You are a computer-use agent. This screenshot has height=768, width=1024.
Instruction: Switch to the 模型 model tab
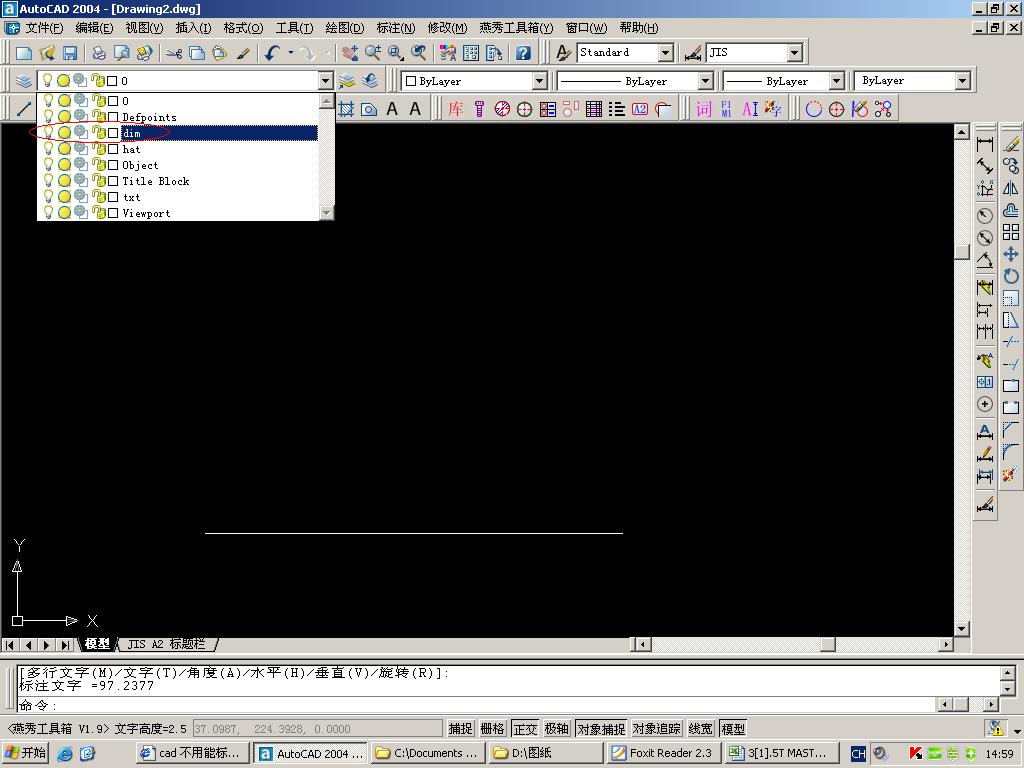tap(97, 644)
